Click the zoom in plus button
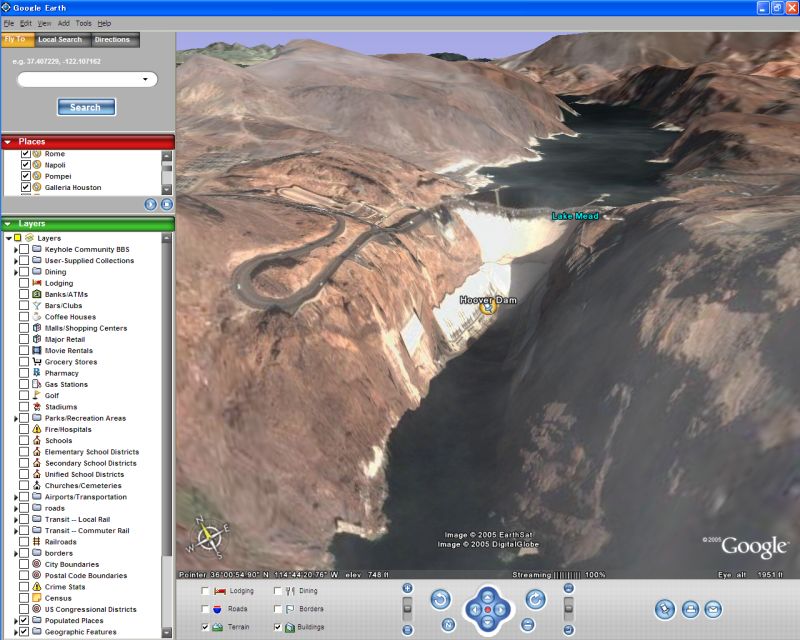Viewport: 800px width, 640px height. coord(407,588)
